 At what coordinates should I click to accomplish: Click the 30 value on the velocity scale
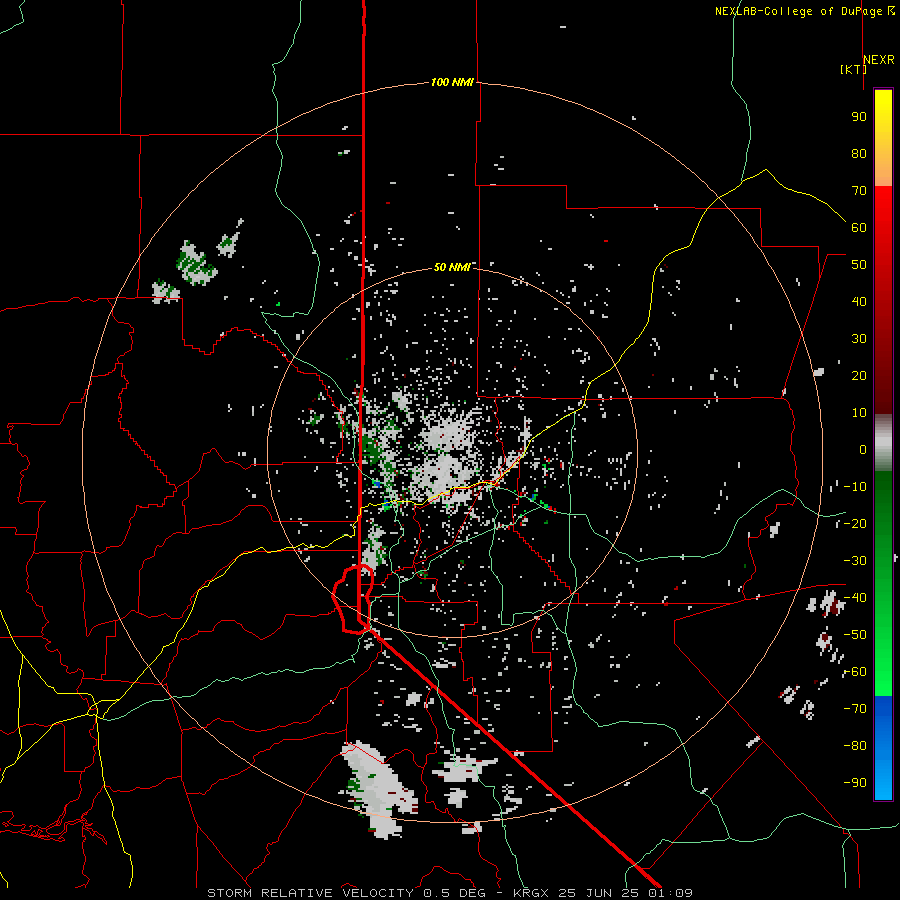coord(859,339)
